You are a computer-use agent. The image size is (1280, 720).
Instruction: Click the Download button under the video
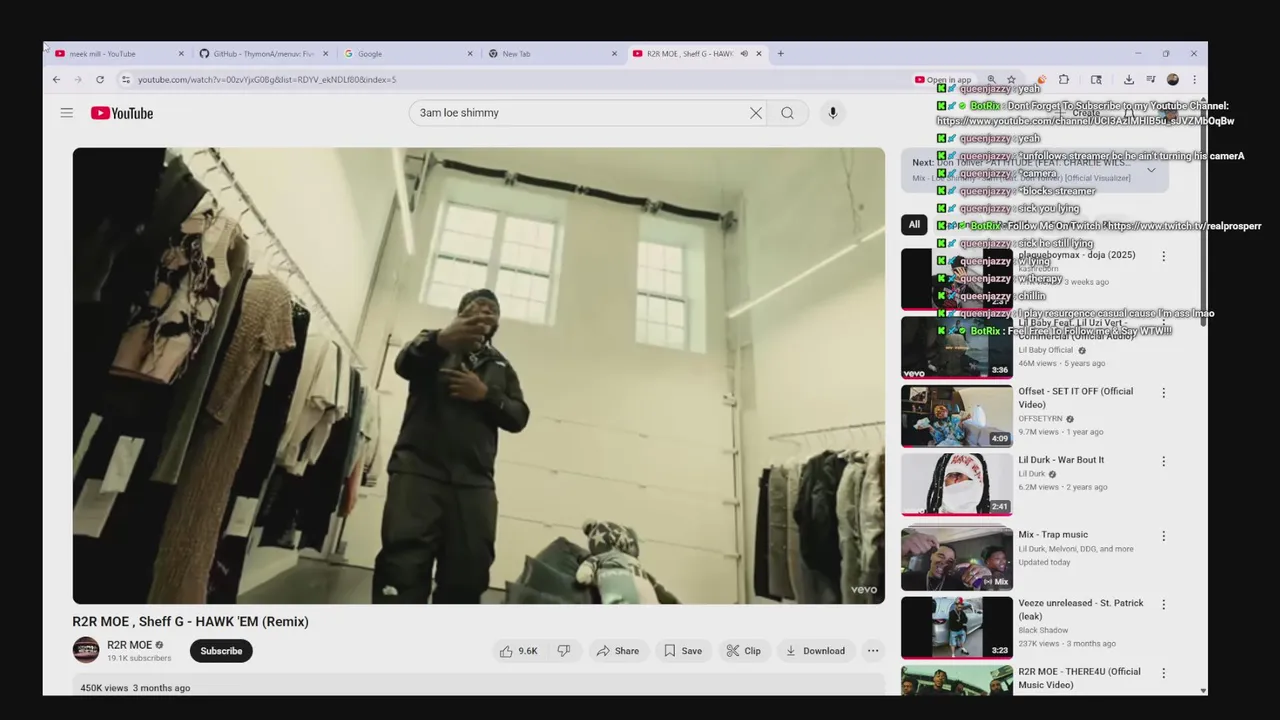(816, 651)
